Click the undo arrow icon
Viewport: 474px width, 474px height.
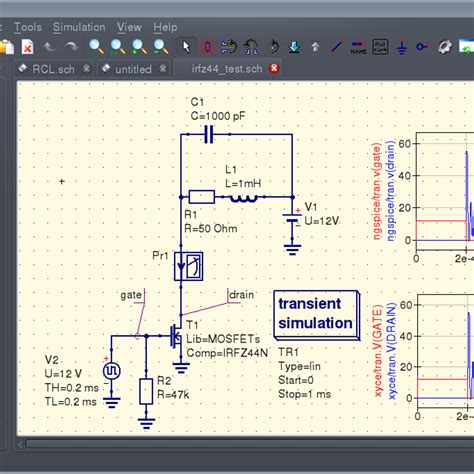(x=50, y=47)
